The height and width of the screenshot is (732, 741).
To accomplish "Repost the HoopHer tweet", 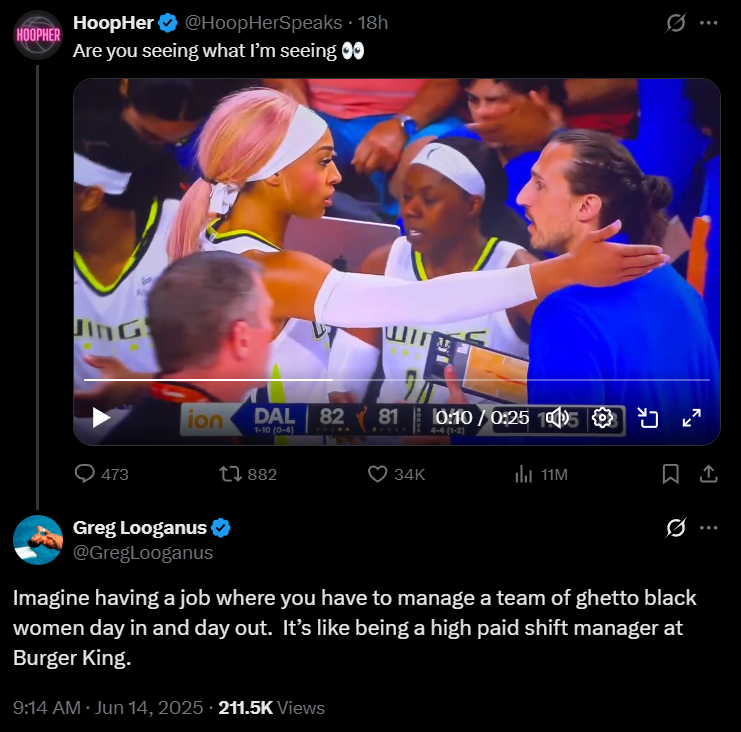I will (x=248, y=474).
